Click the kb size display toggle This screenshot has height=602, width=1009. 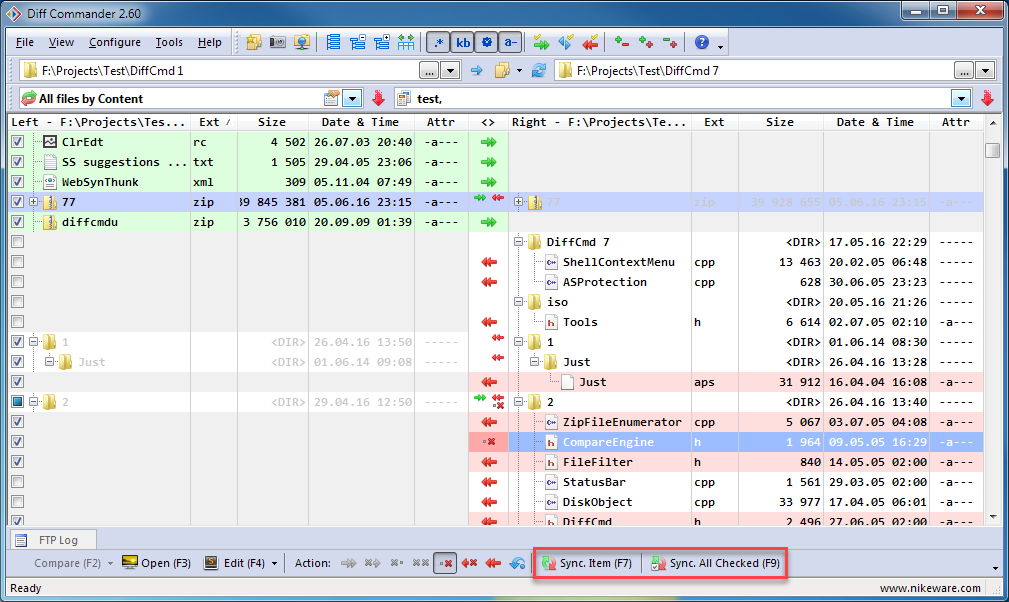[x=463, y=42]
